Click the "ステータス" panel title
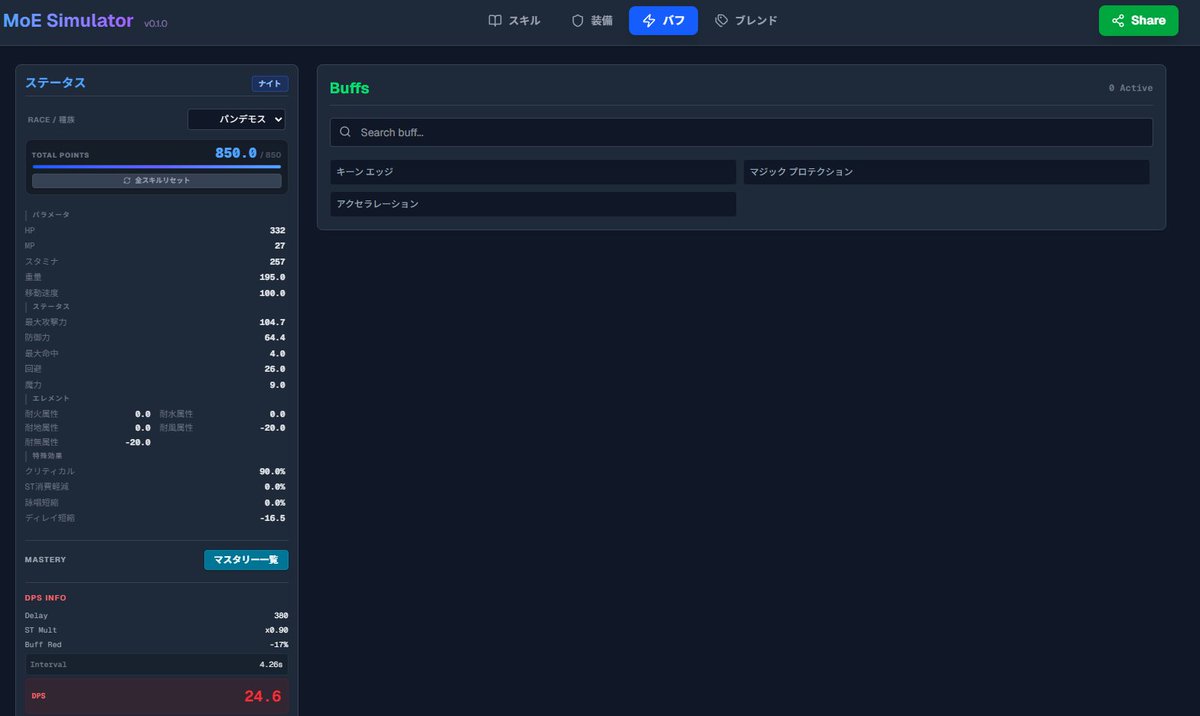The image size is (1200, 716). point(55,83)
